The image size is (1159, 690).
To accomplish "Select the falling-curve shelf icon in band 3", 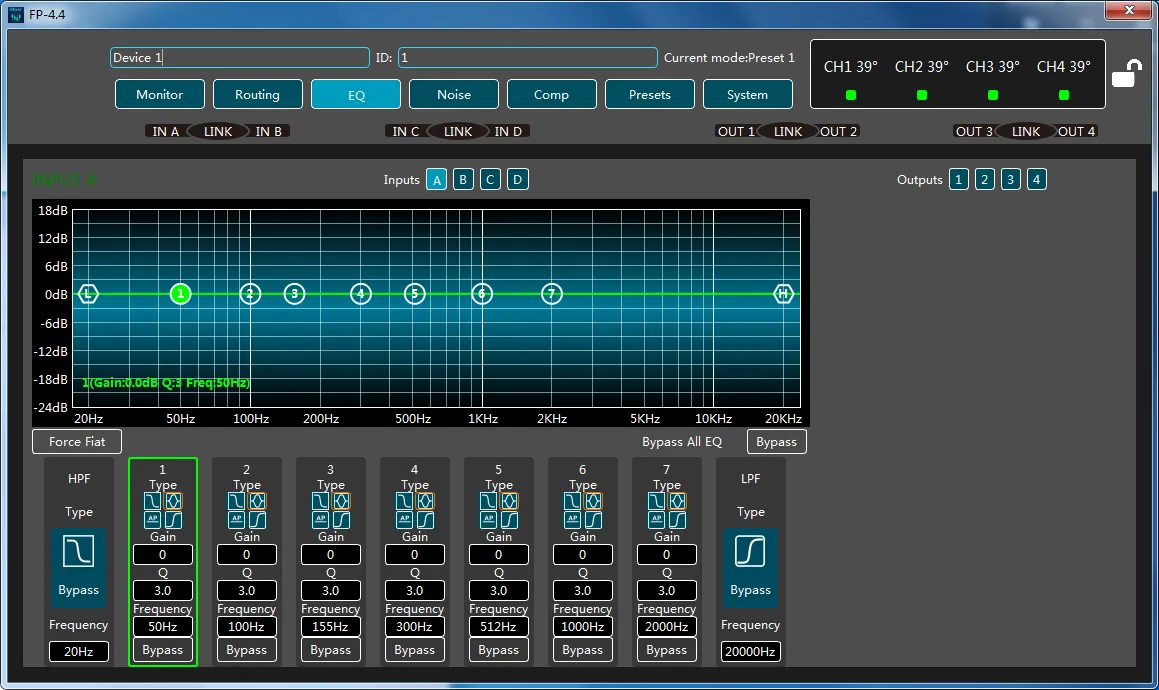I will pyautogui.click(x=320, y=500).
